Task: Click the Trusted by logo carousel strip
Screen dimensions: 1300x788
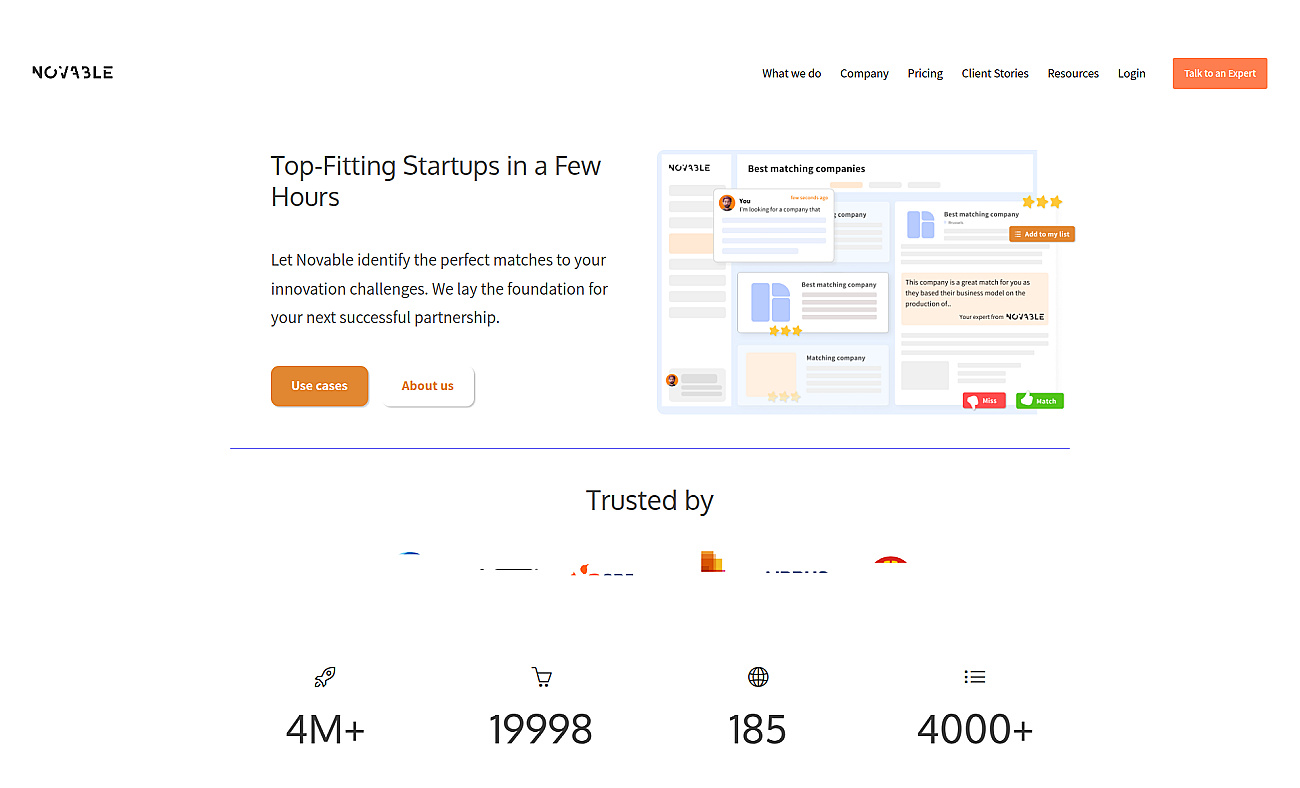Action: [650, 563]
